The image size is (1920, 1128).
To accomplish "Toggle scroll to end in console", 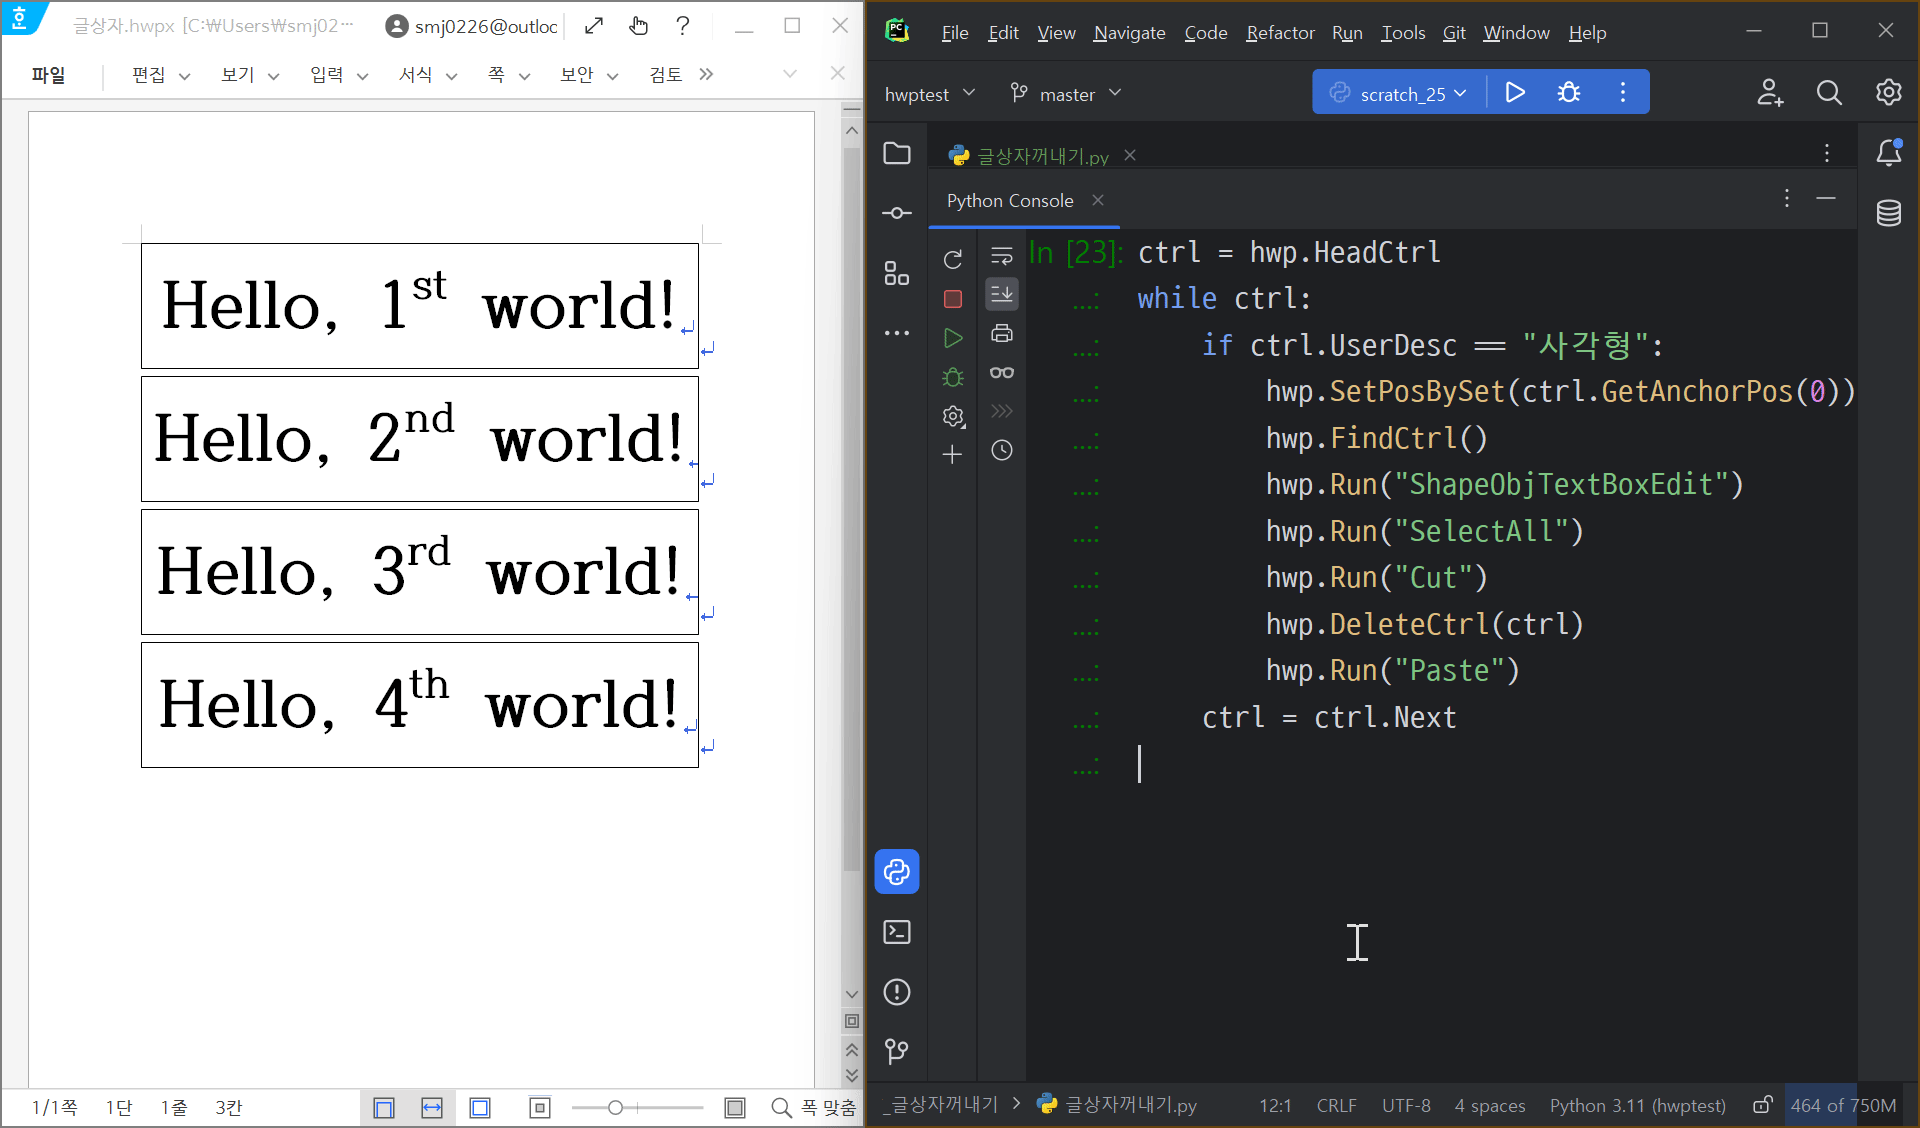I will 1001,294.
